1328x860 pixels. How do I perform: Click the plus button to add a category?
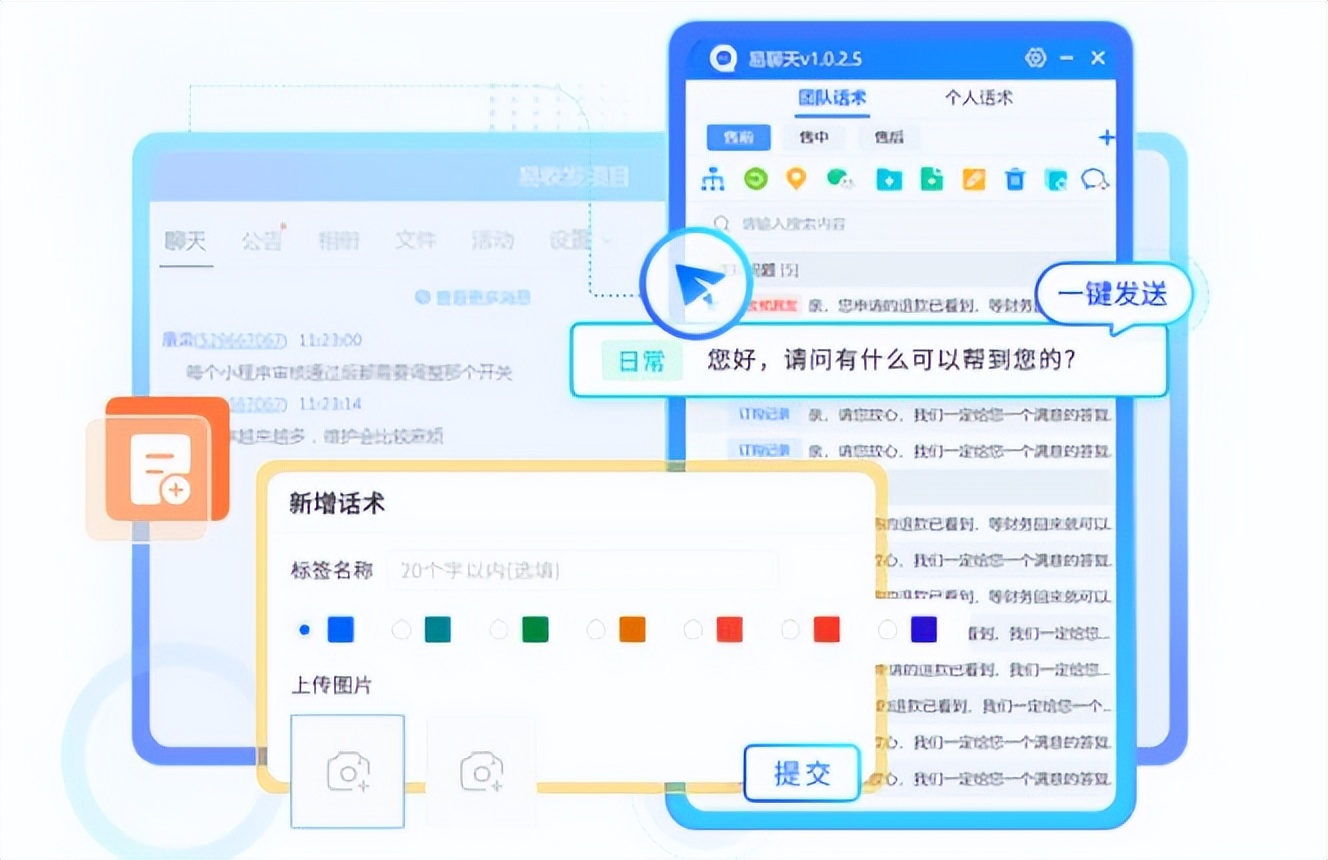[1107, 137]
